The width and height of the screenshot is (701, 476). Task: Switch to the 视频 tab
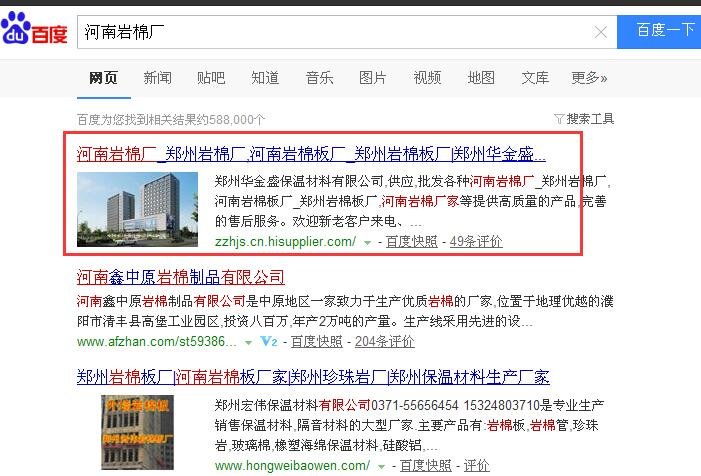click(427, 78)
